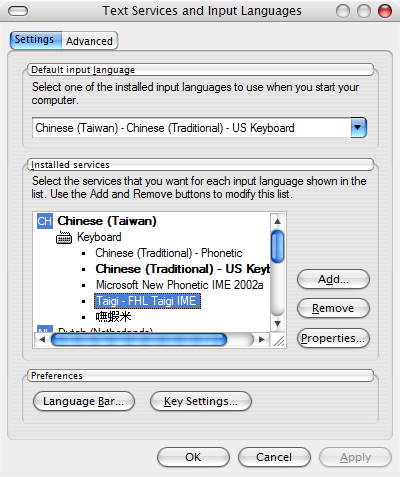Image resolution: width=400 pixels, height=477 pixels.
Task: Click the vertical scrollbar thumb
Action: (277, 246)
